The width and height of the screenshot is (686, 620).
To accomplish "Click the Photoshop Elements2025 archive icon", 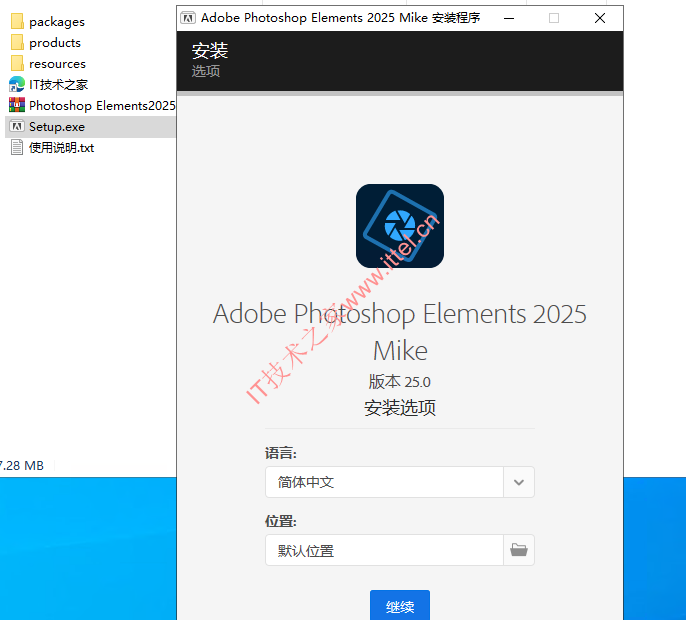I will 17,105.
